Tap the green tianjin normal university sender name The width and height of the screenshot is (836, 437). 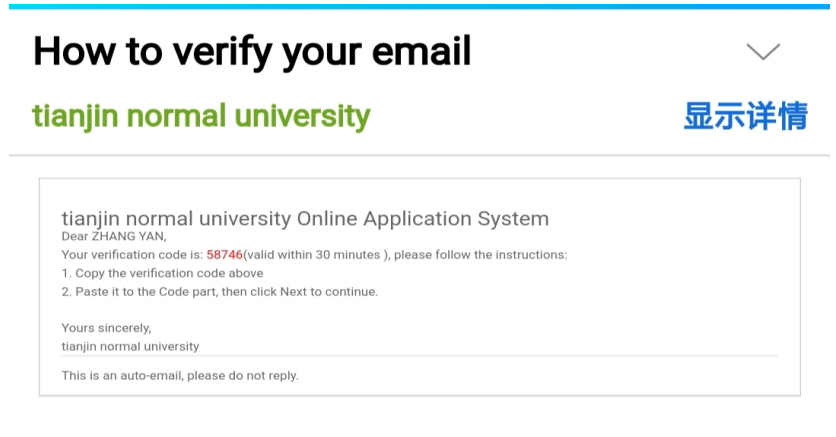point(201,116)
